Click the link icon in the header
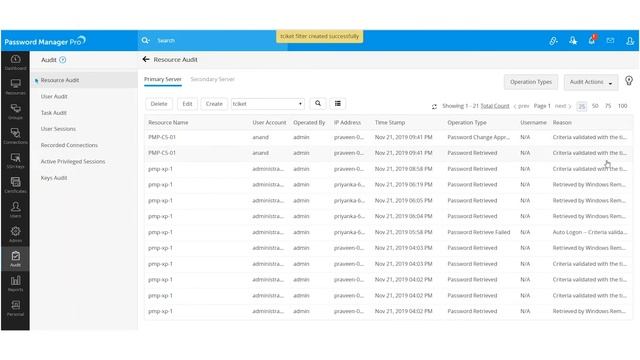The image size is (640, 360). 553,40
